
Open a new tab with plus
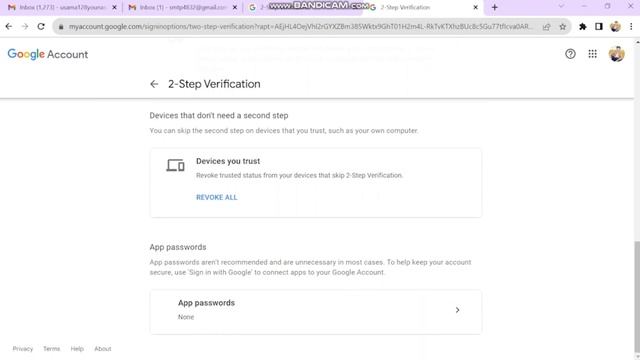coord(495,7)
